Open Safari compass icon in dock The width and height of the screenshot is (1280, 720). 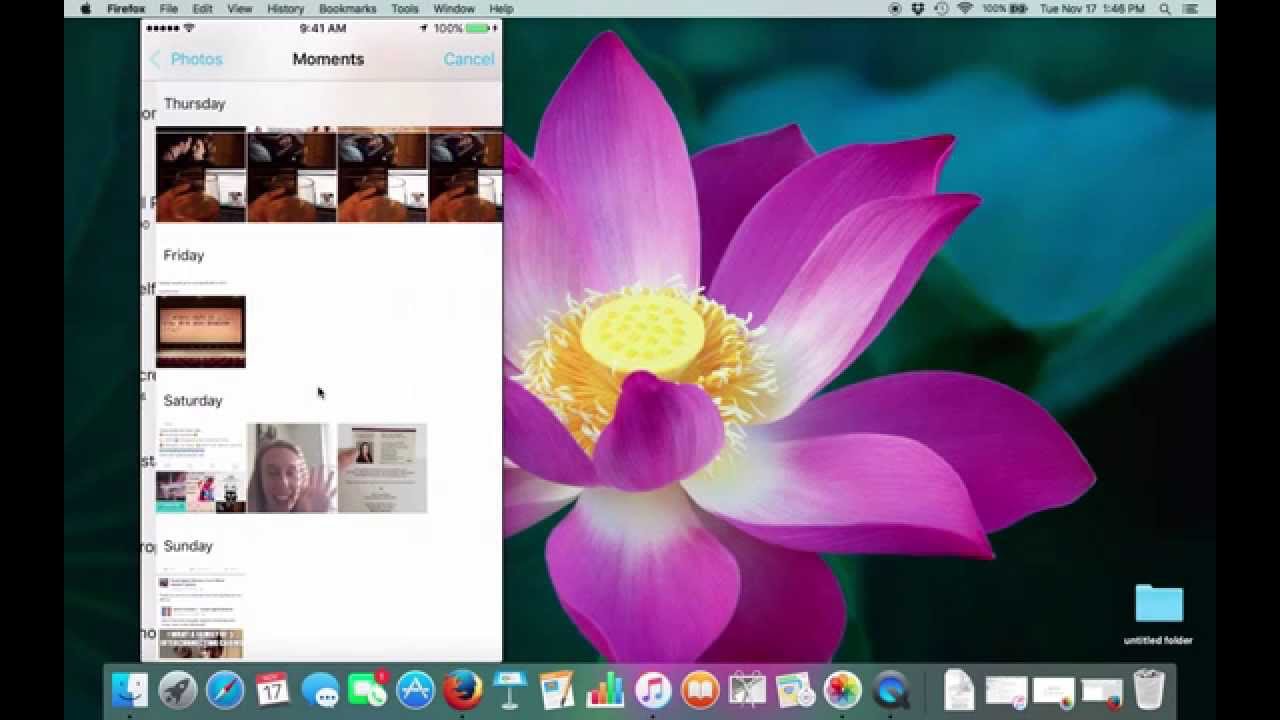pyautogui.click(x=225, y=690)
